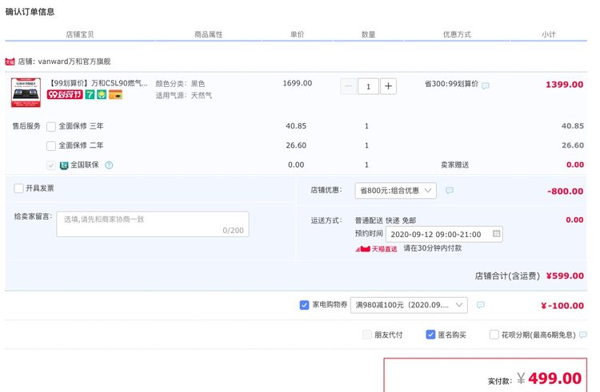Click the Tmall store icon beside vanward

[10, 61]
